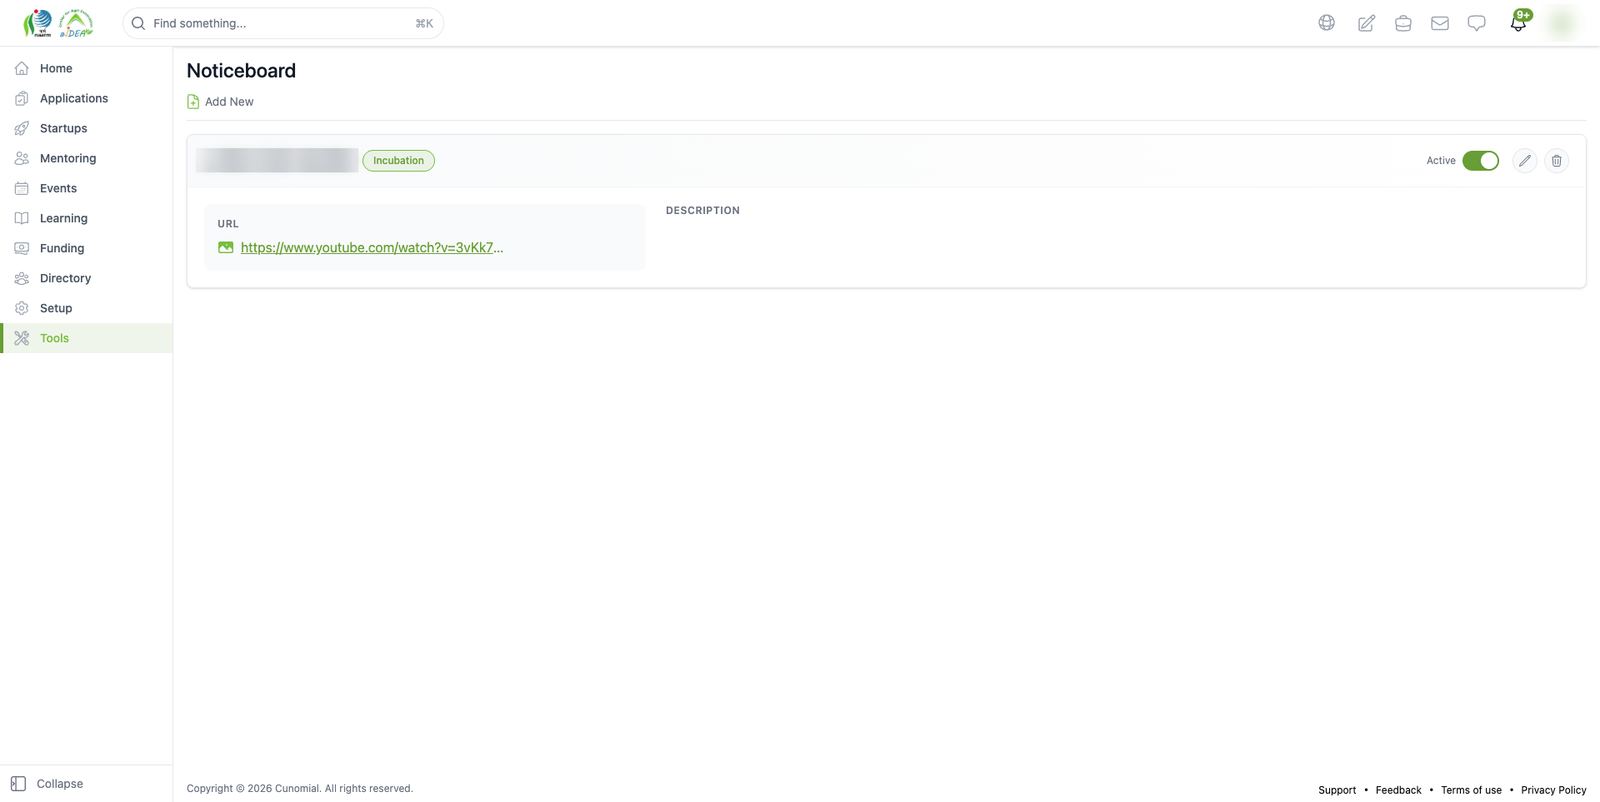Go to Funding section
The image size is (1600, 802).
tap(86, 248)
